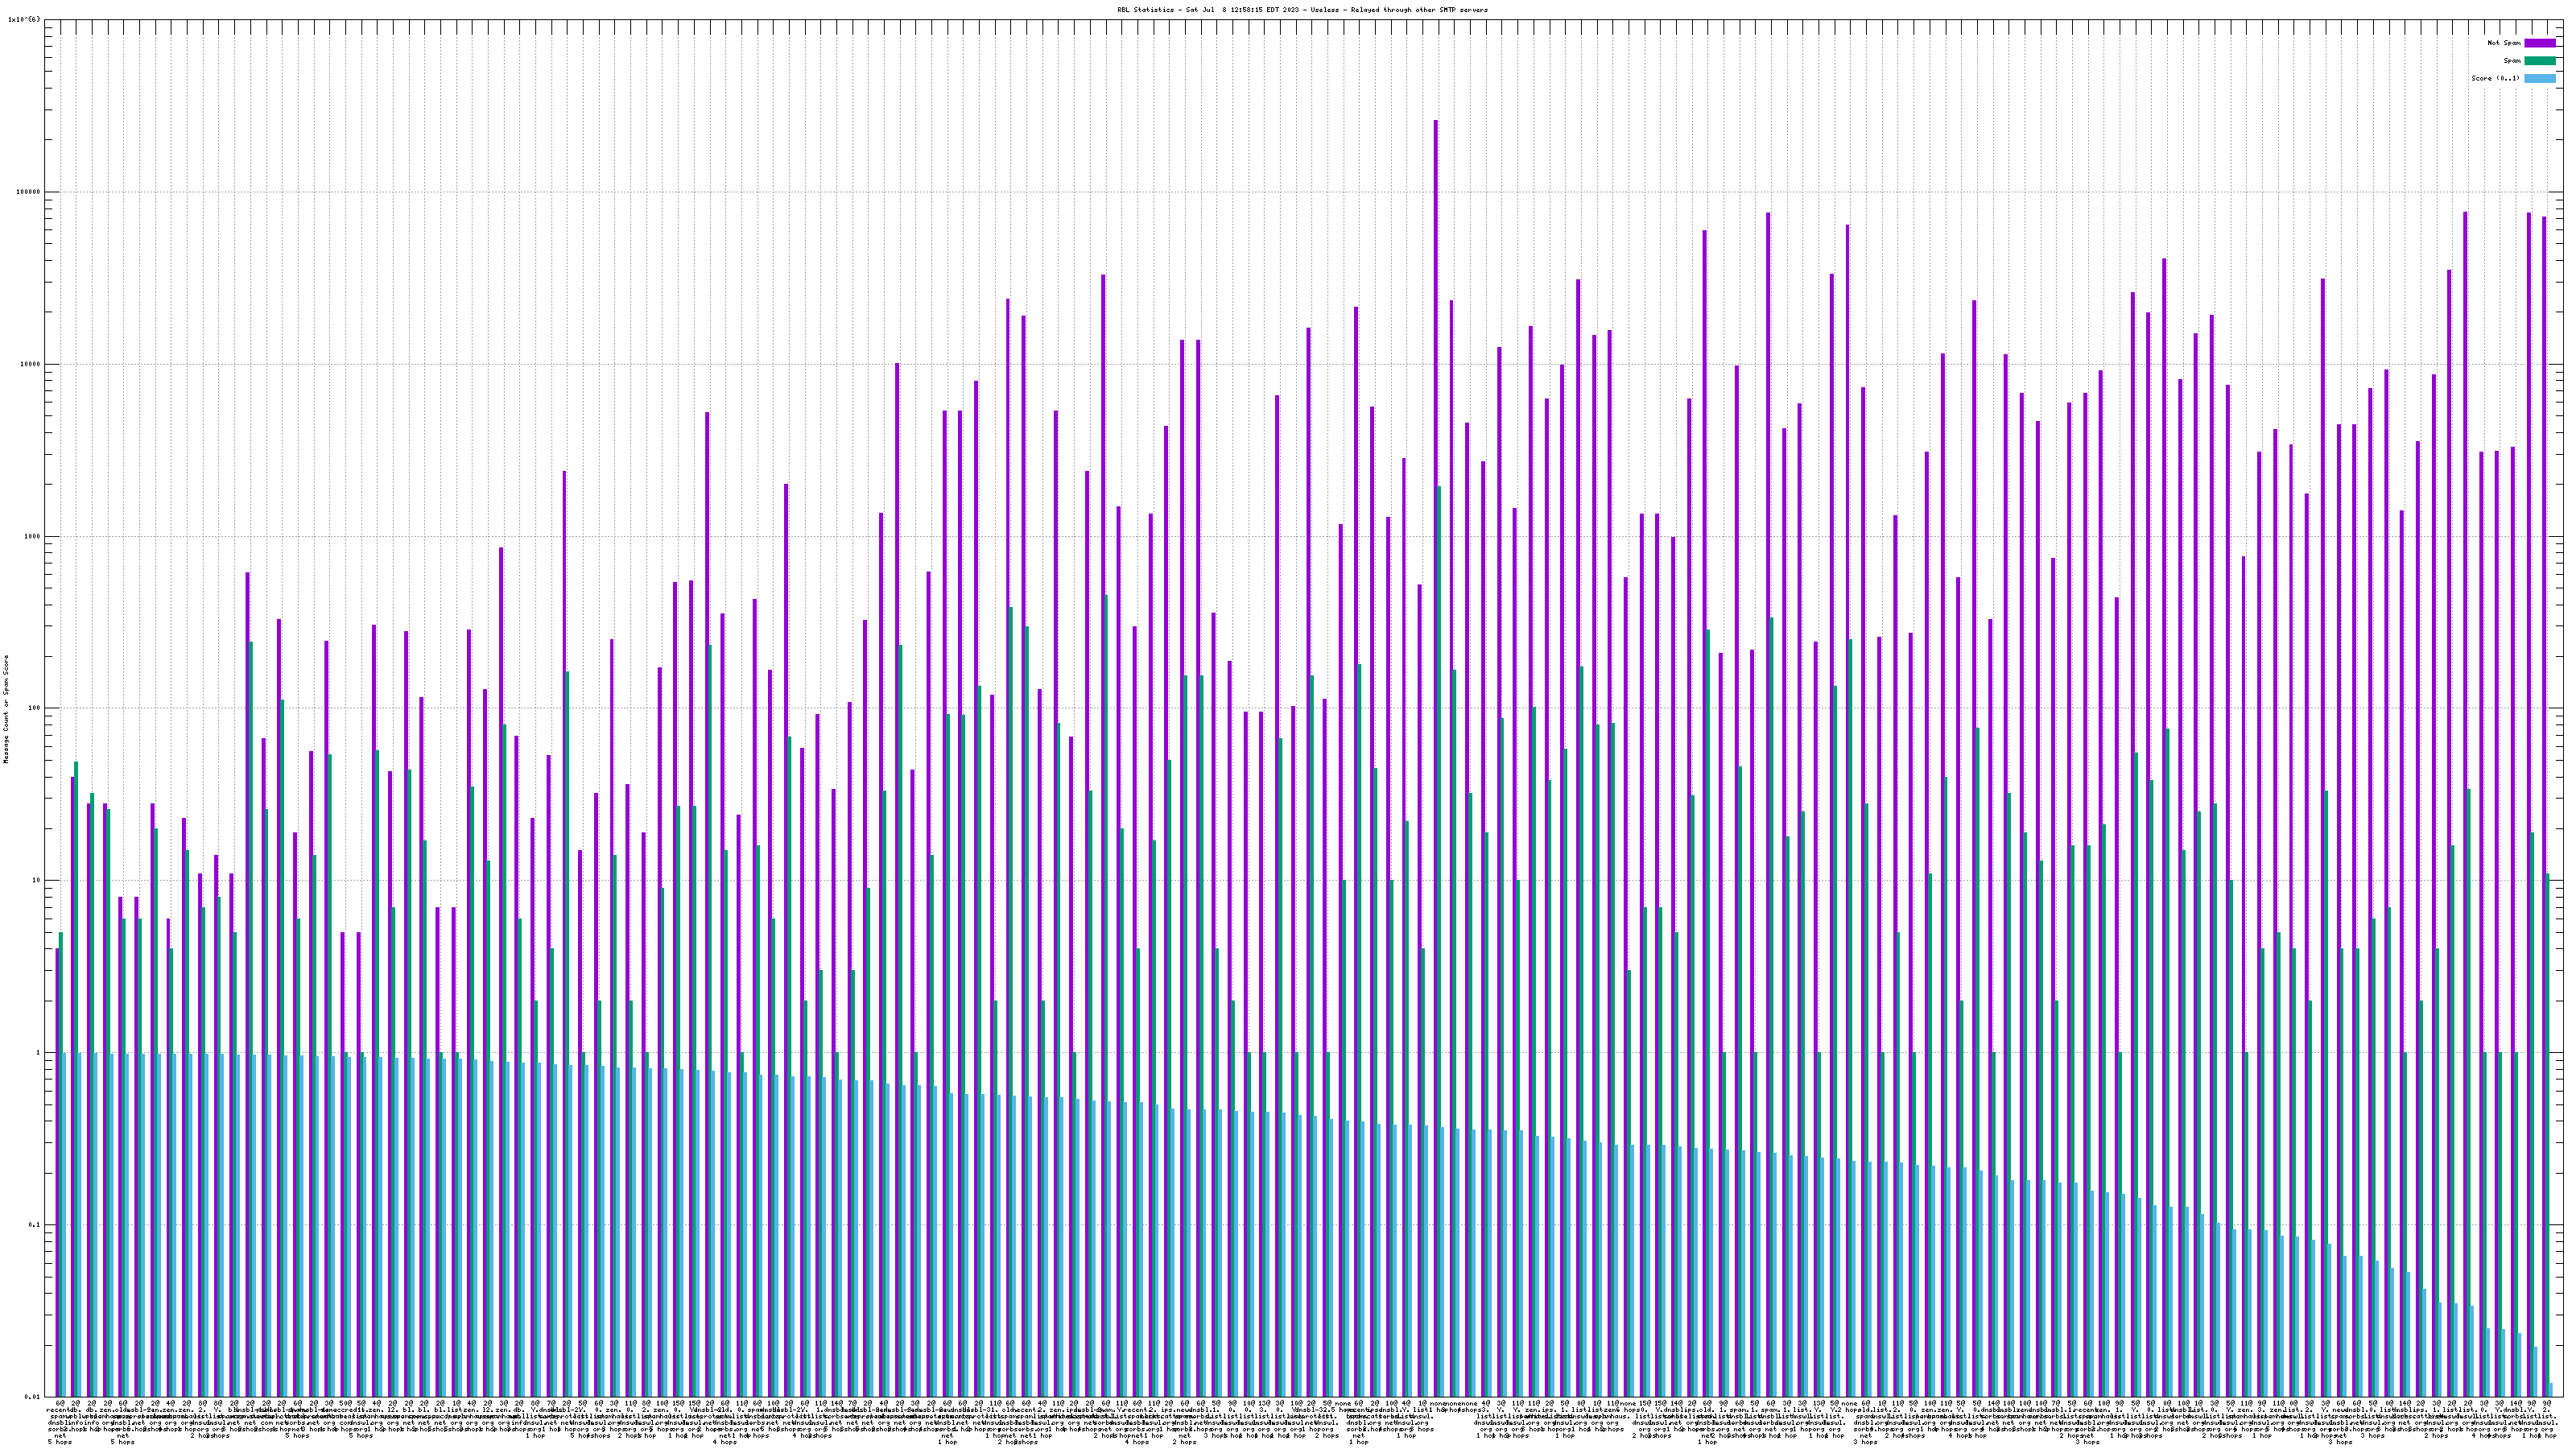Screen dimensions: 2576x1449
Task: Click the 1000 y-axis tick label
Action: click(32, 537)
